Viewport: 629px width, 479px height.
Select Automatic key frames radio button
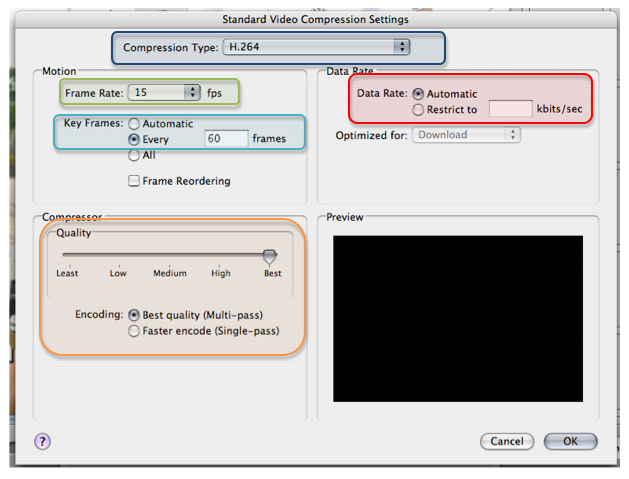134,124
